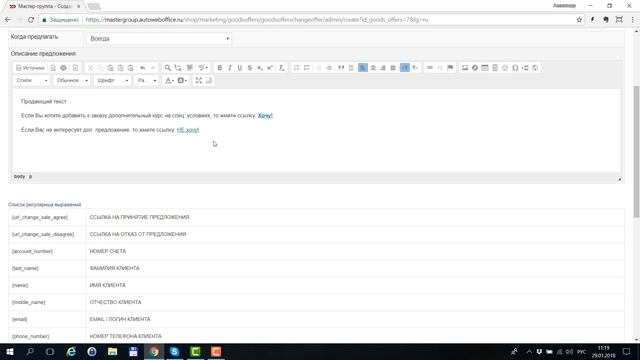The width and height of the screenshot is (640, 360).
Task: Select the Мастер-группа browser tab
Action: (x=45, y=6)
